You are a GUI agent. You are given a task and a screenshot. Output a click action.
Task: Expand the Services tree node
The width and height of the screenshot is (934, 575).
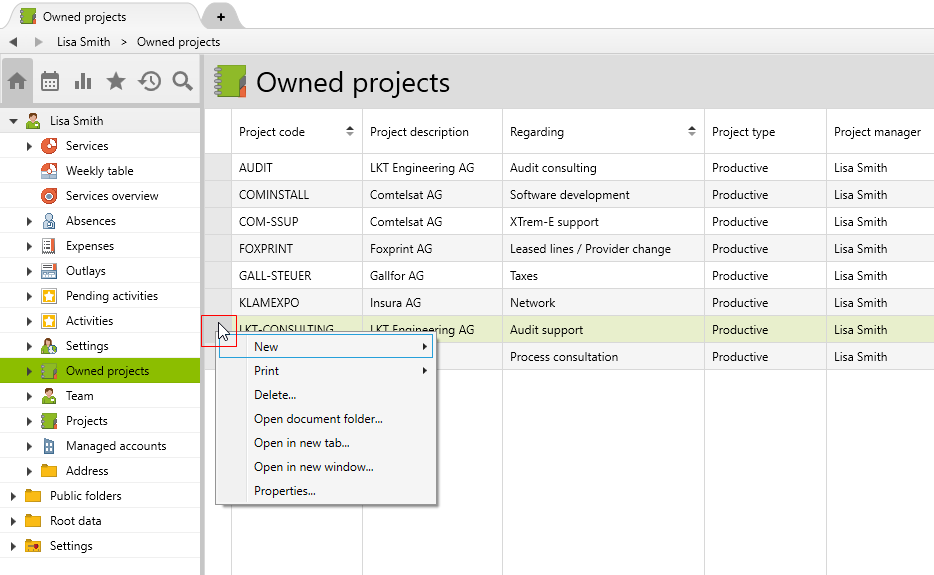(30, 146)
